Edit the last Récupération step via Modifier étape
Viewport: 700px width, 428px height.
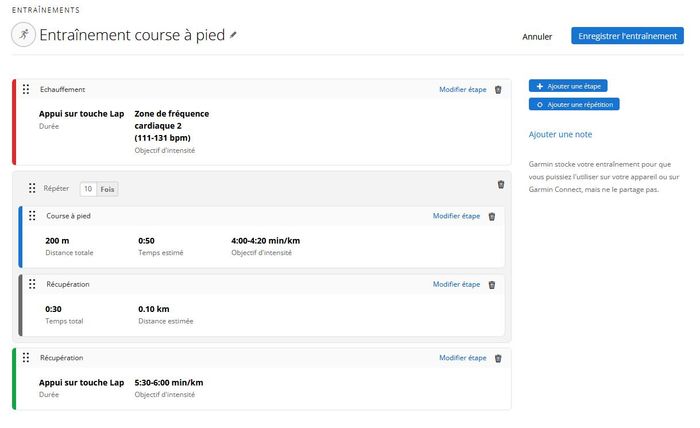462,358
